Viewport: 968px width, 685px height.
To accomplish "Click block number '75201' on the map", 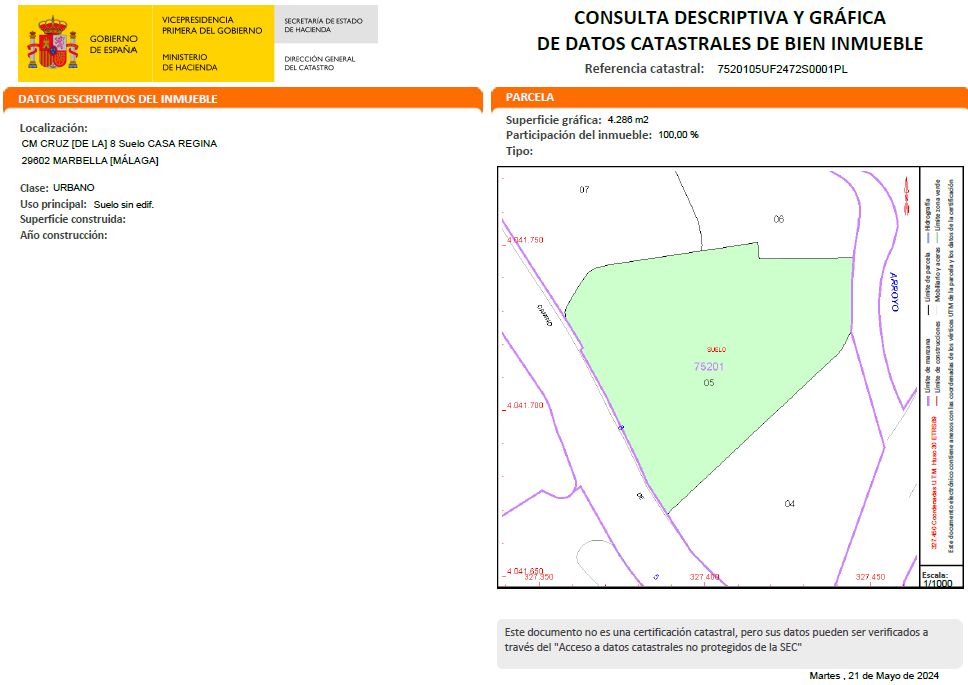I will click(709, 367).
